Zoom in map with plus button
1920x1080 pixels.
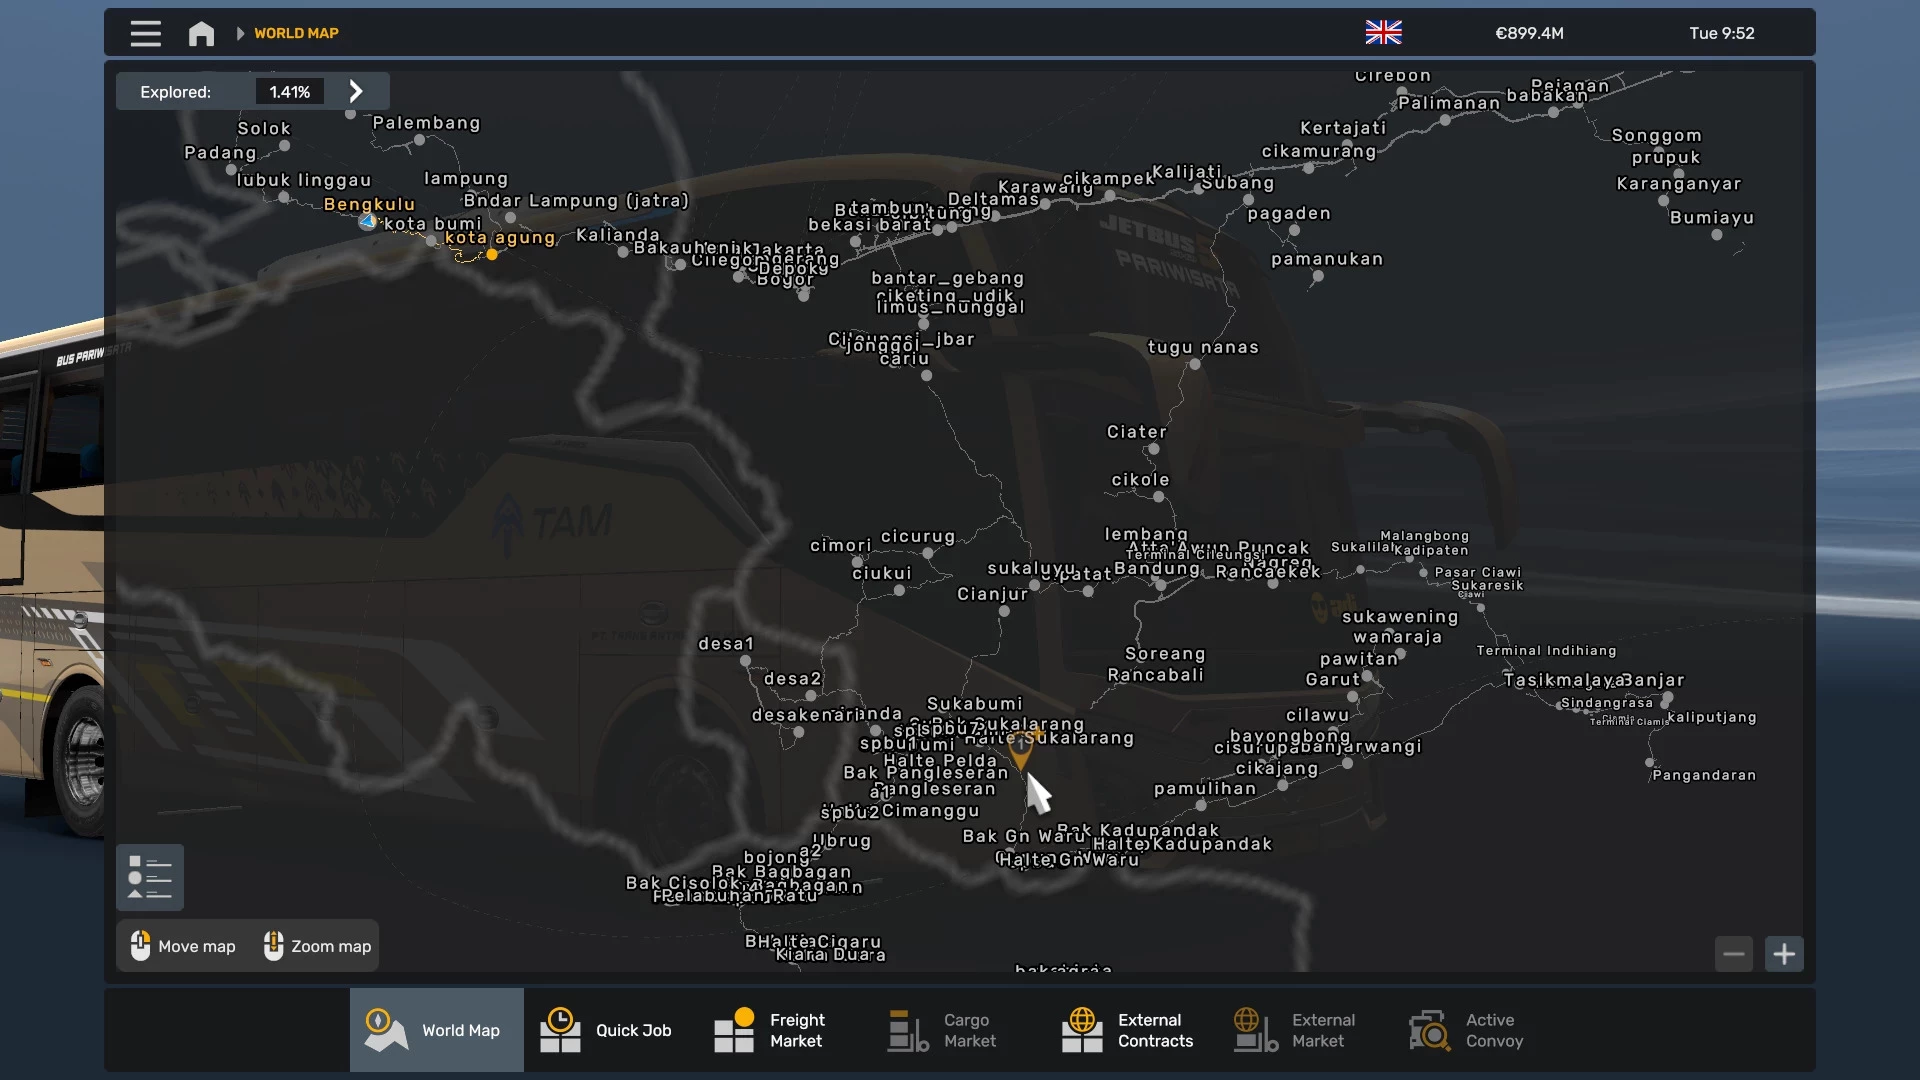(x=1784, y=954)
